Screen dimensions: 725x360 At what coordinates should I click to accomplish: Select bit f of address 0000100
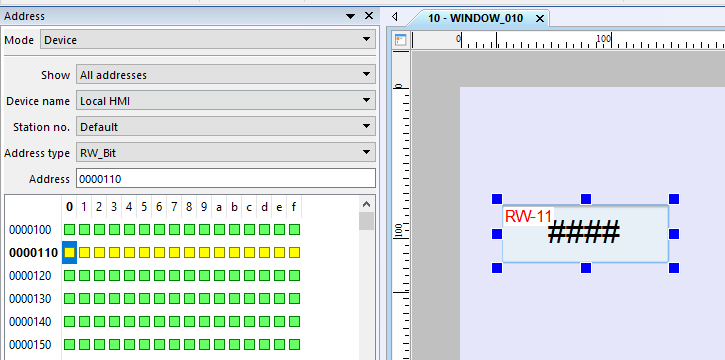point(294,229)
